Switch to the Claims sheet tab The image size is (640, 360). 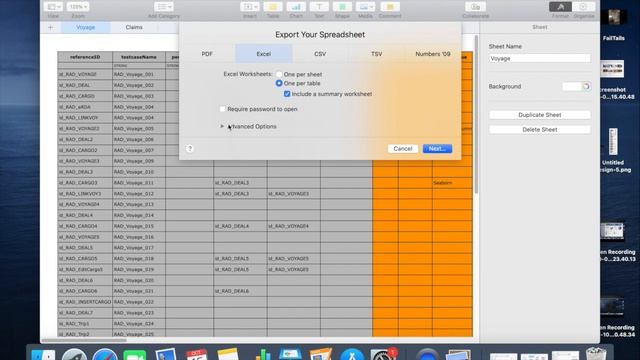tap(134, 27)
